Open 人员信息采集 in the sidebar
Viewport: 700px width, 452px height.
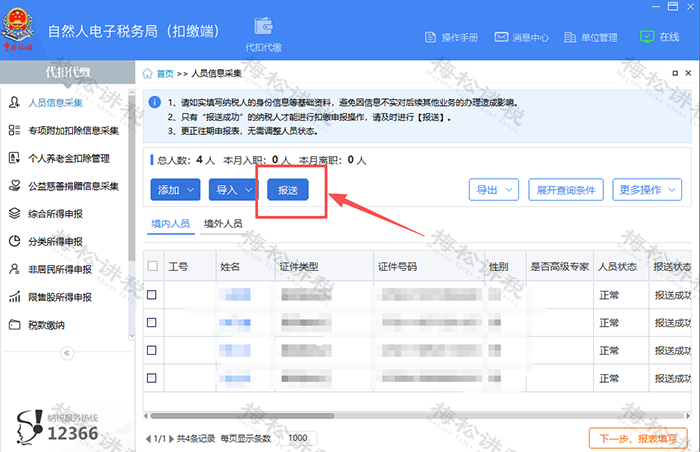click(x=54, y=102)
